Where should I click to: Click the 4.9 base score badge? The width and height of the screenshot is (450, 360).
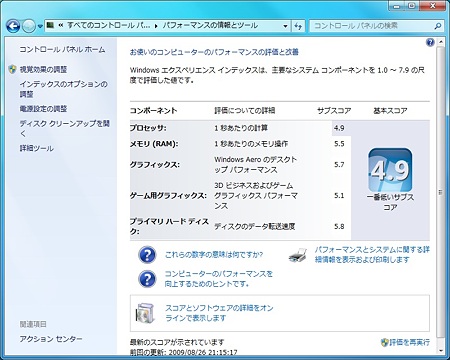390,170
